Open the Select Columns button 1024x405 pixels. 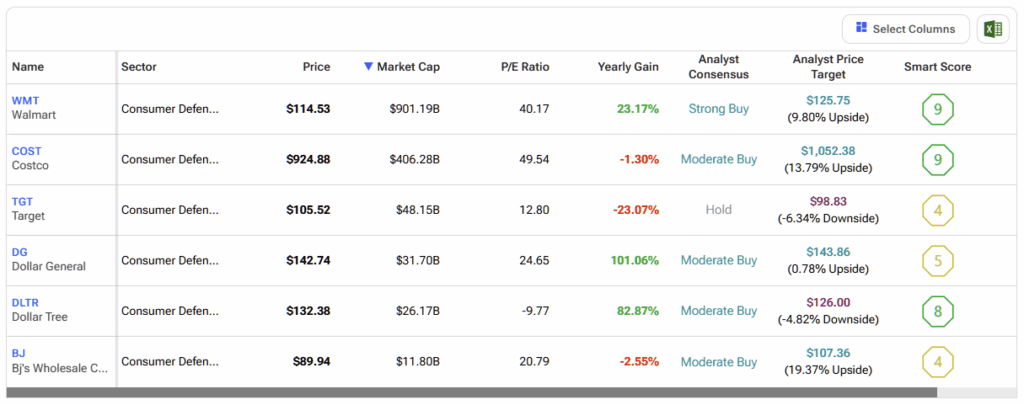pyautogui.click(x=905, y=29)
